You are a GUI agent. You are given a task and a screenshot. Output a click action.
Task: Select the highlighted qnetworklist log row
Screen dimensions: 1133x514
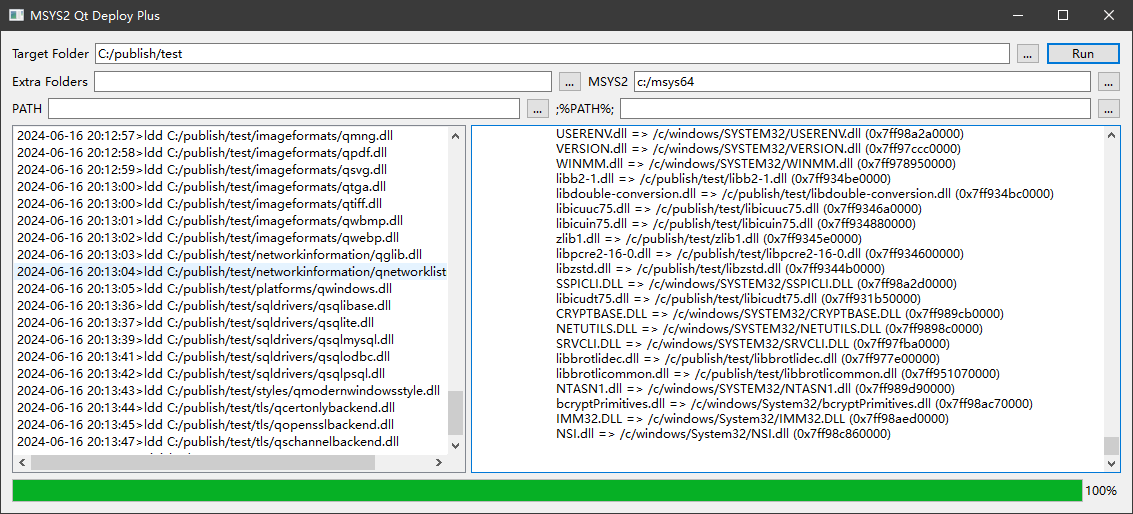point(231,272)
